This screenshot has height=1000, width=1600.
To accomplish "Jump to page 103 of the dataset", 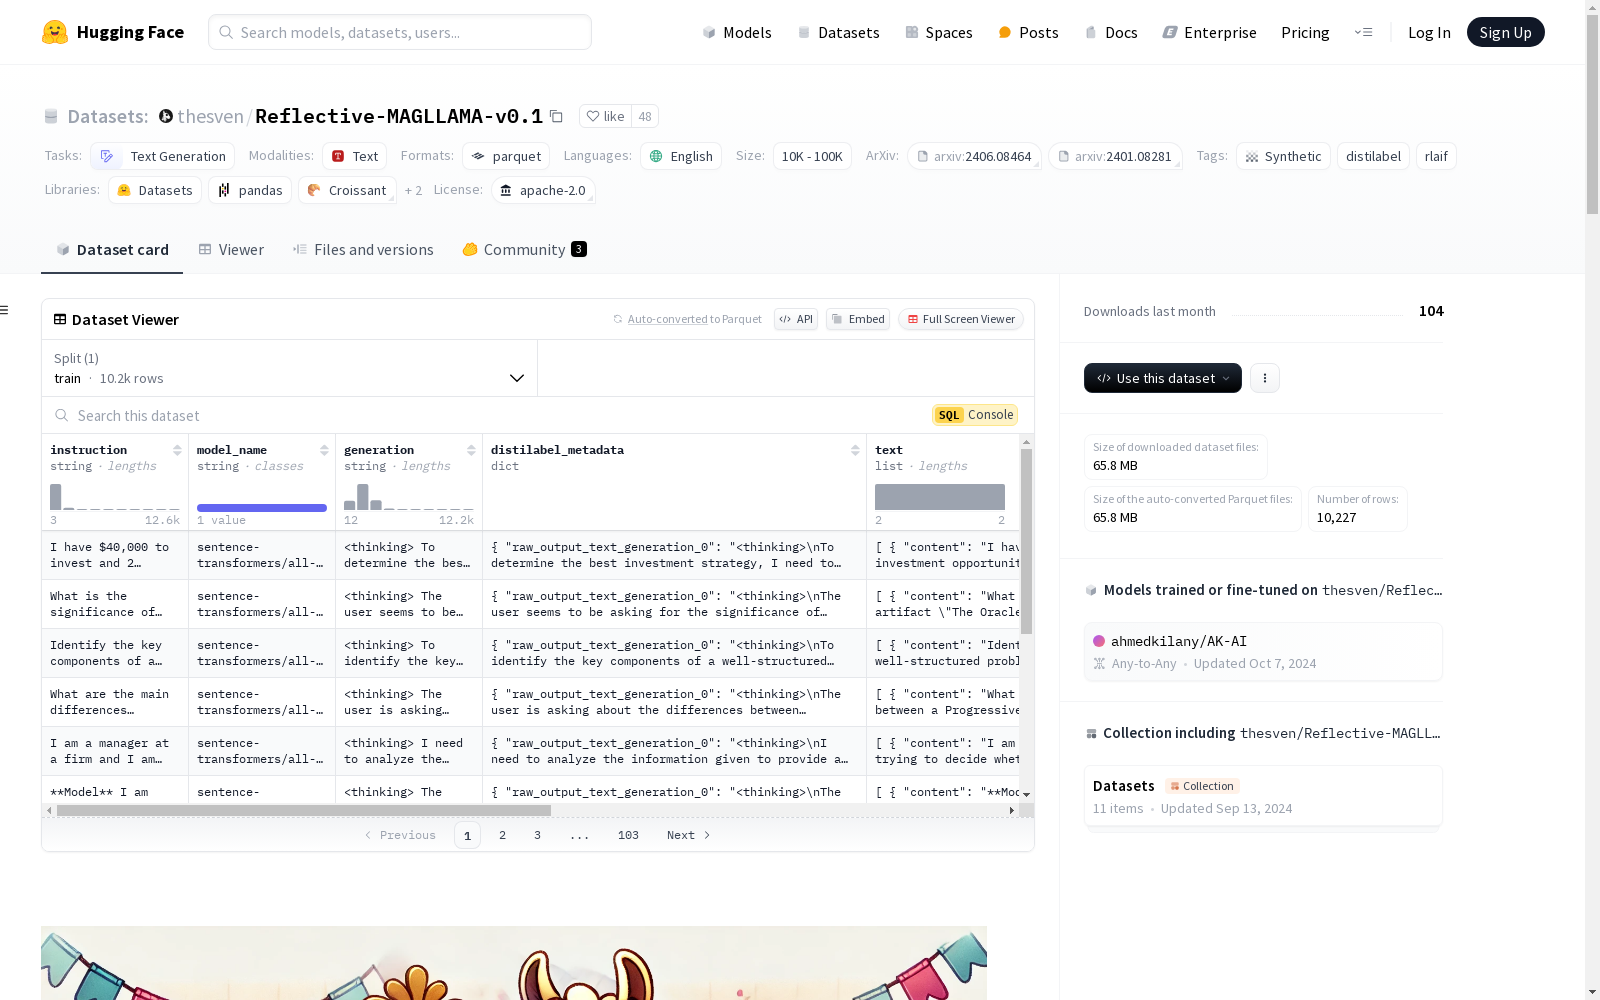I will pyautogui.click(x=628, y=835).
